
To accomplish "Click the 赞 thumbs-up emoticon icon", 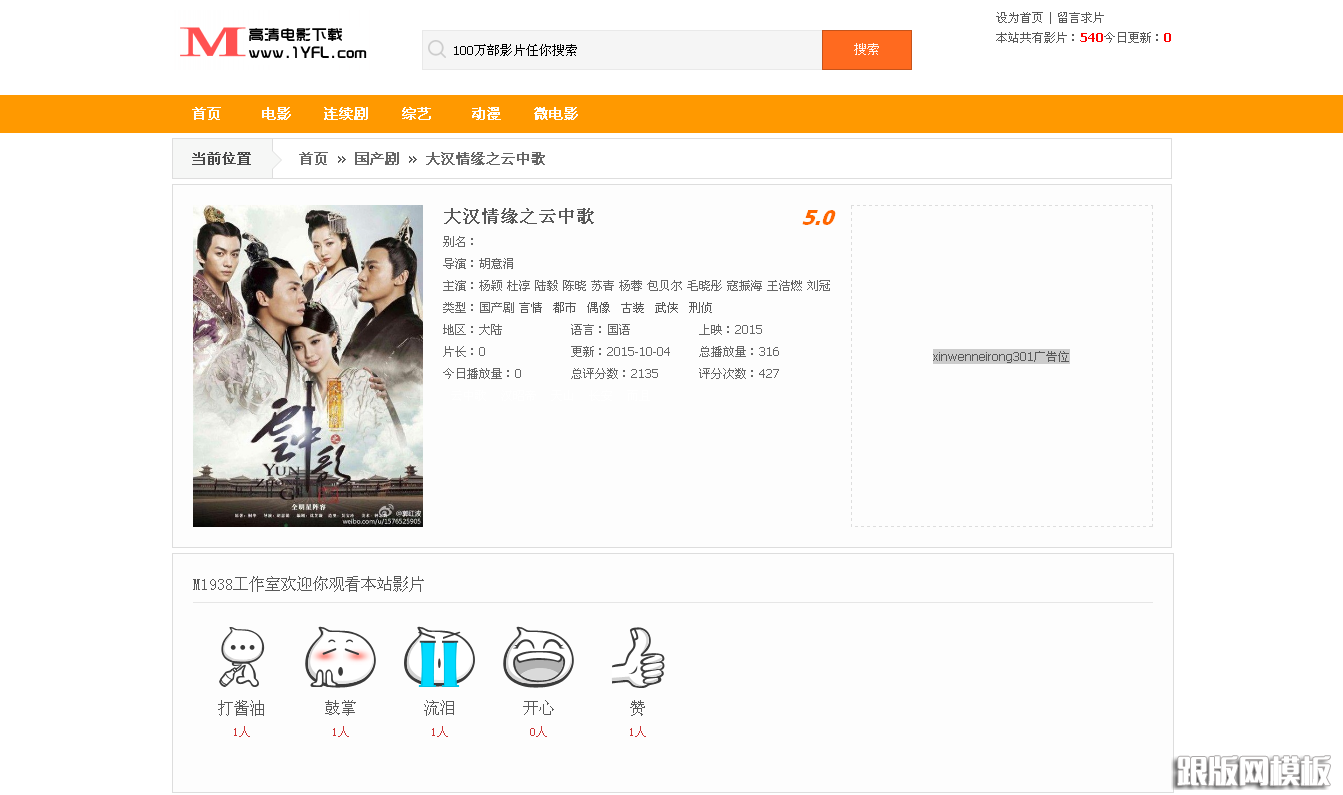I will click(x=637, y=657).
